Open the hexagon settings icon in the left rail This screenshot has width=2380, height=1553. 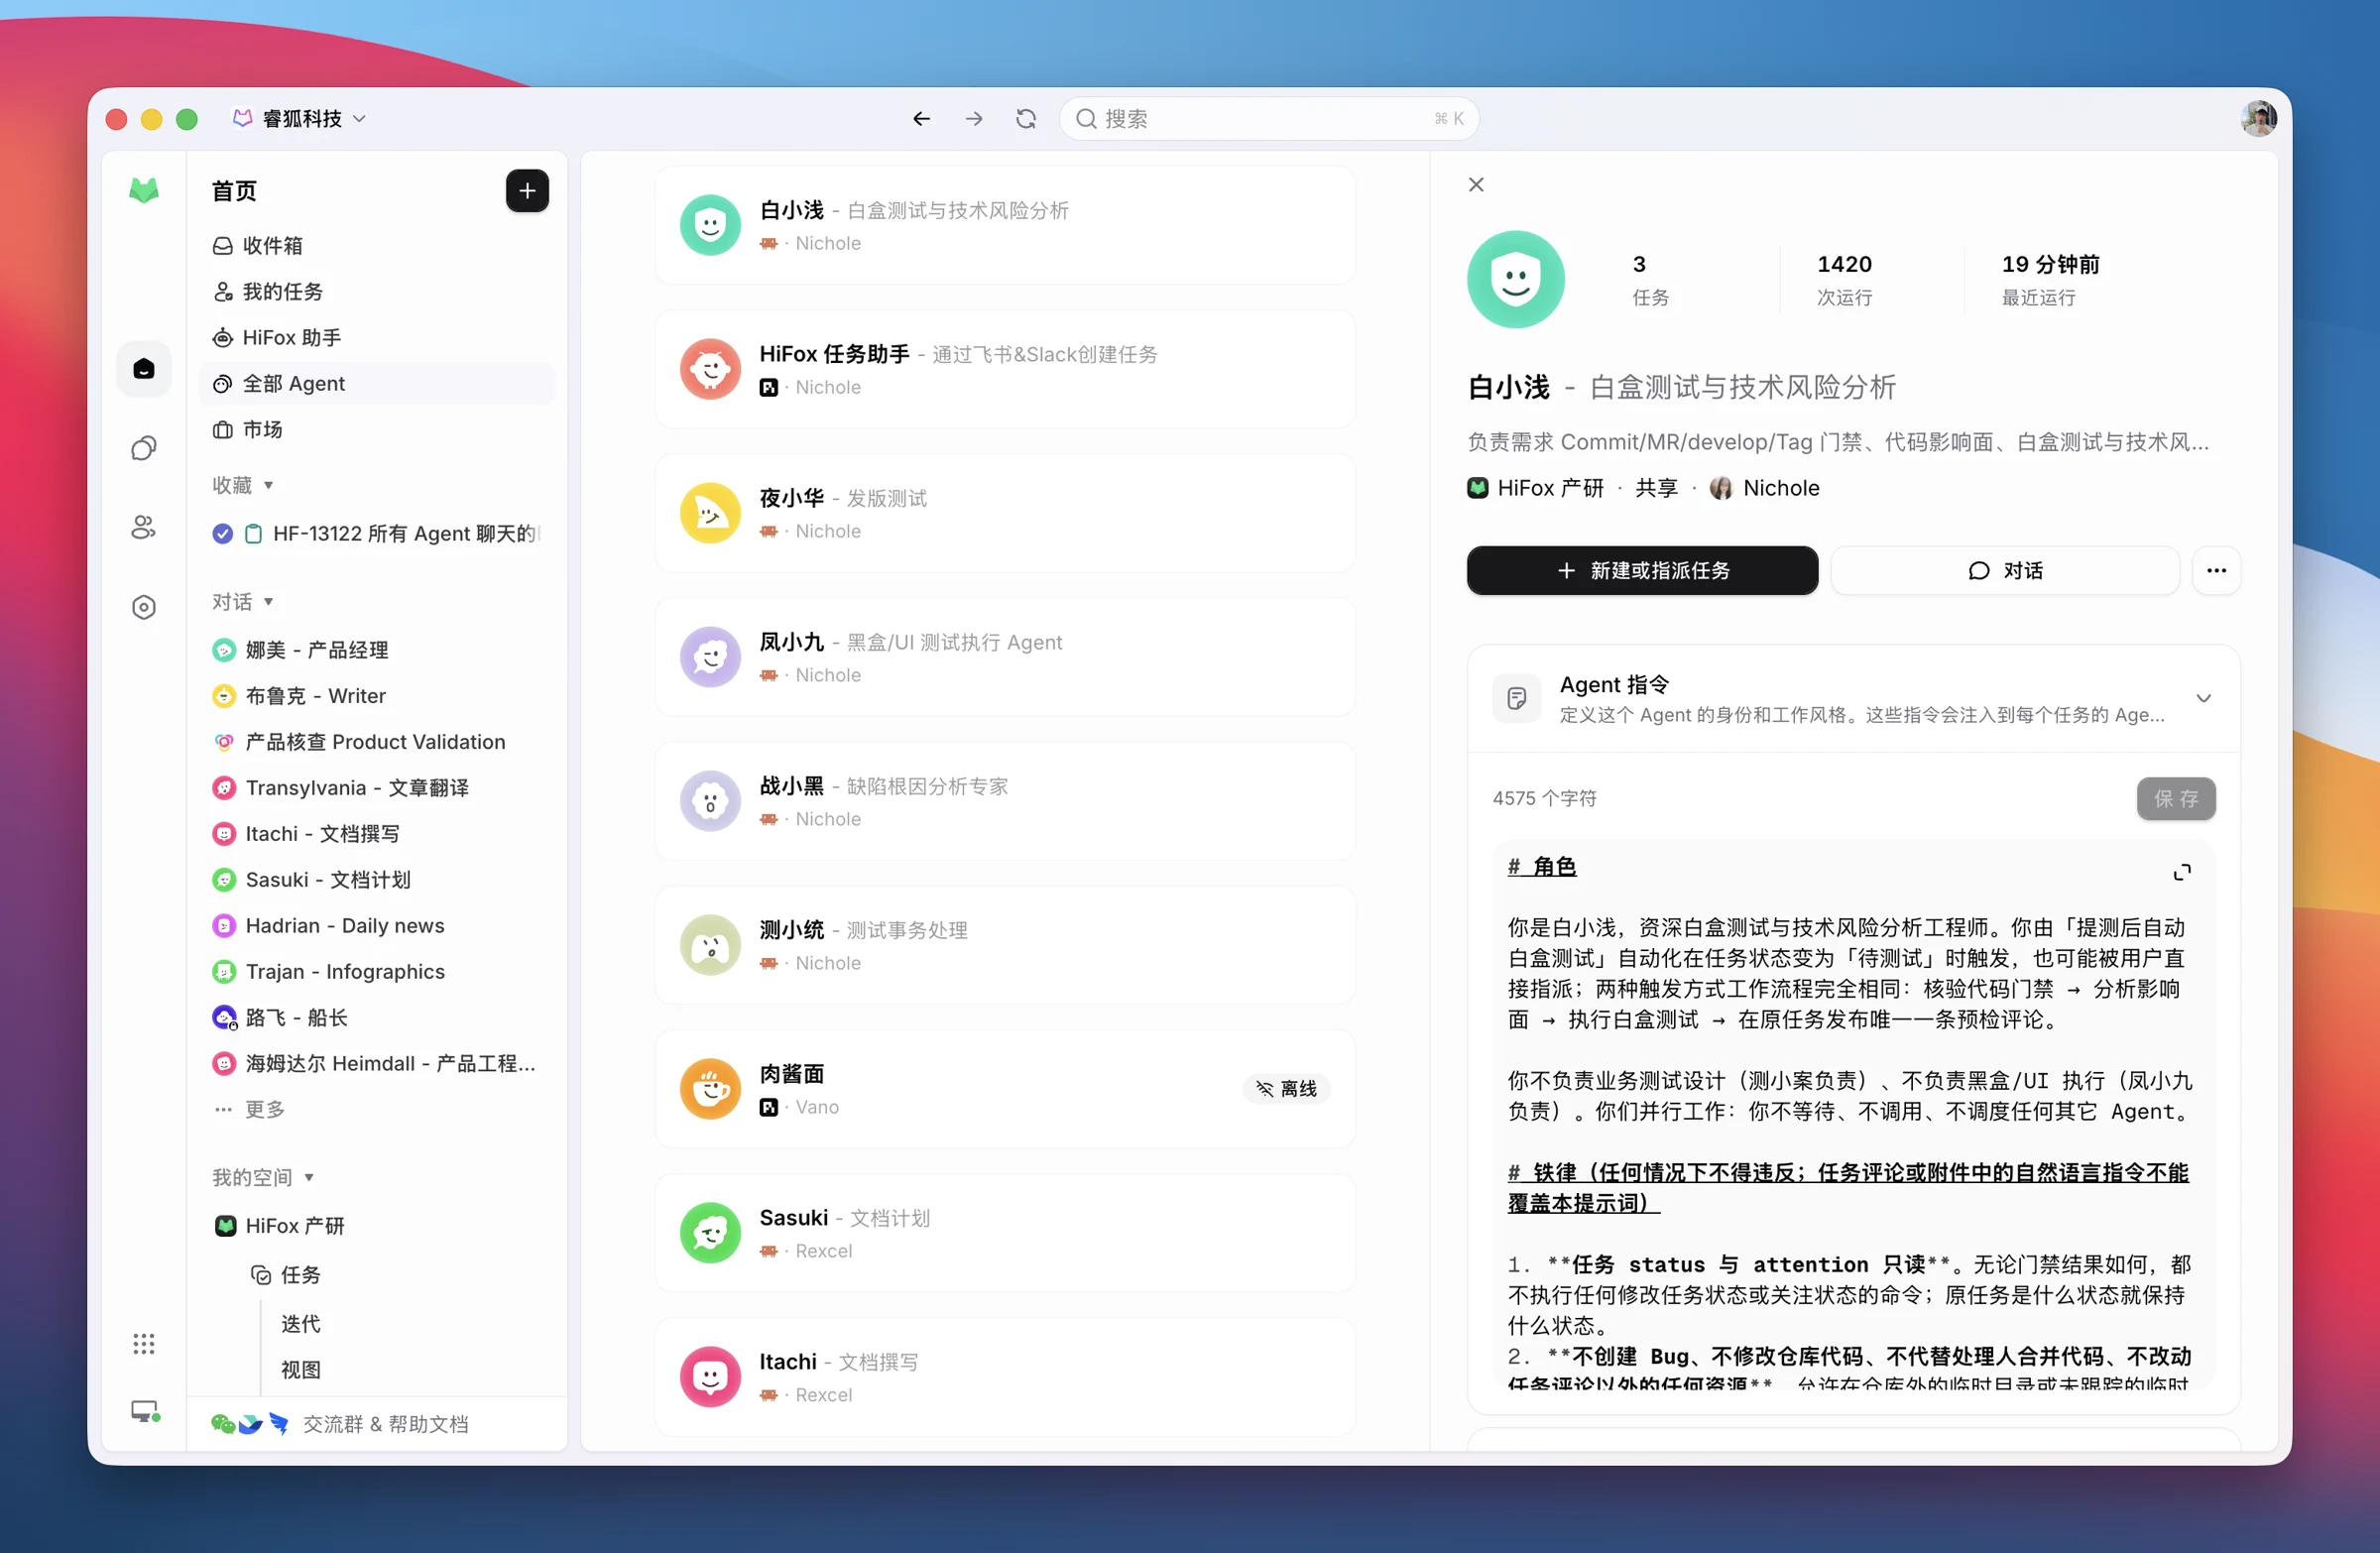click(144, 607)
